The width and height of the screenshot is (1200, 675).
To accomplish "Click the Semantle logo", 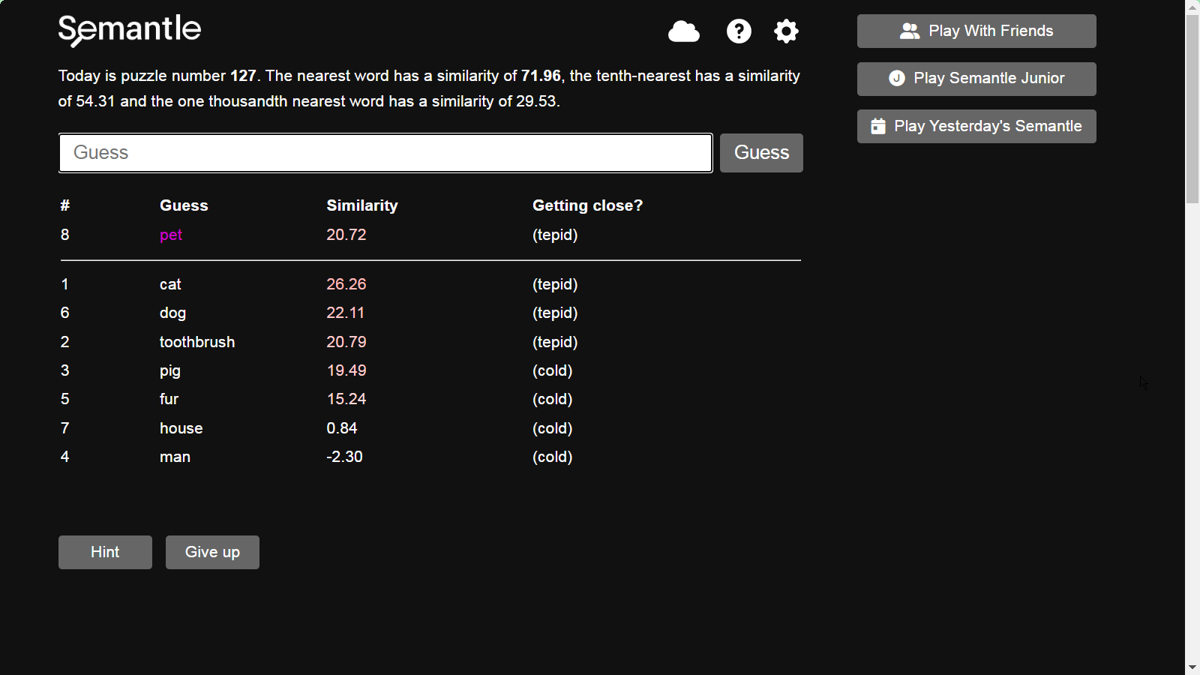I will pyautogui.click(x=129, y=30).
